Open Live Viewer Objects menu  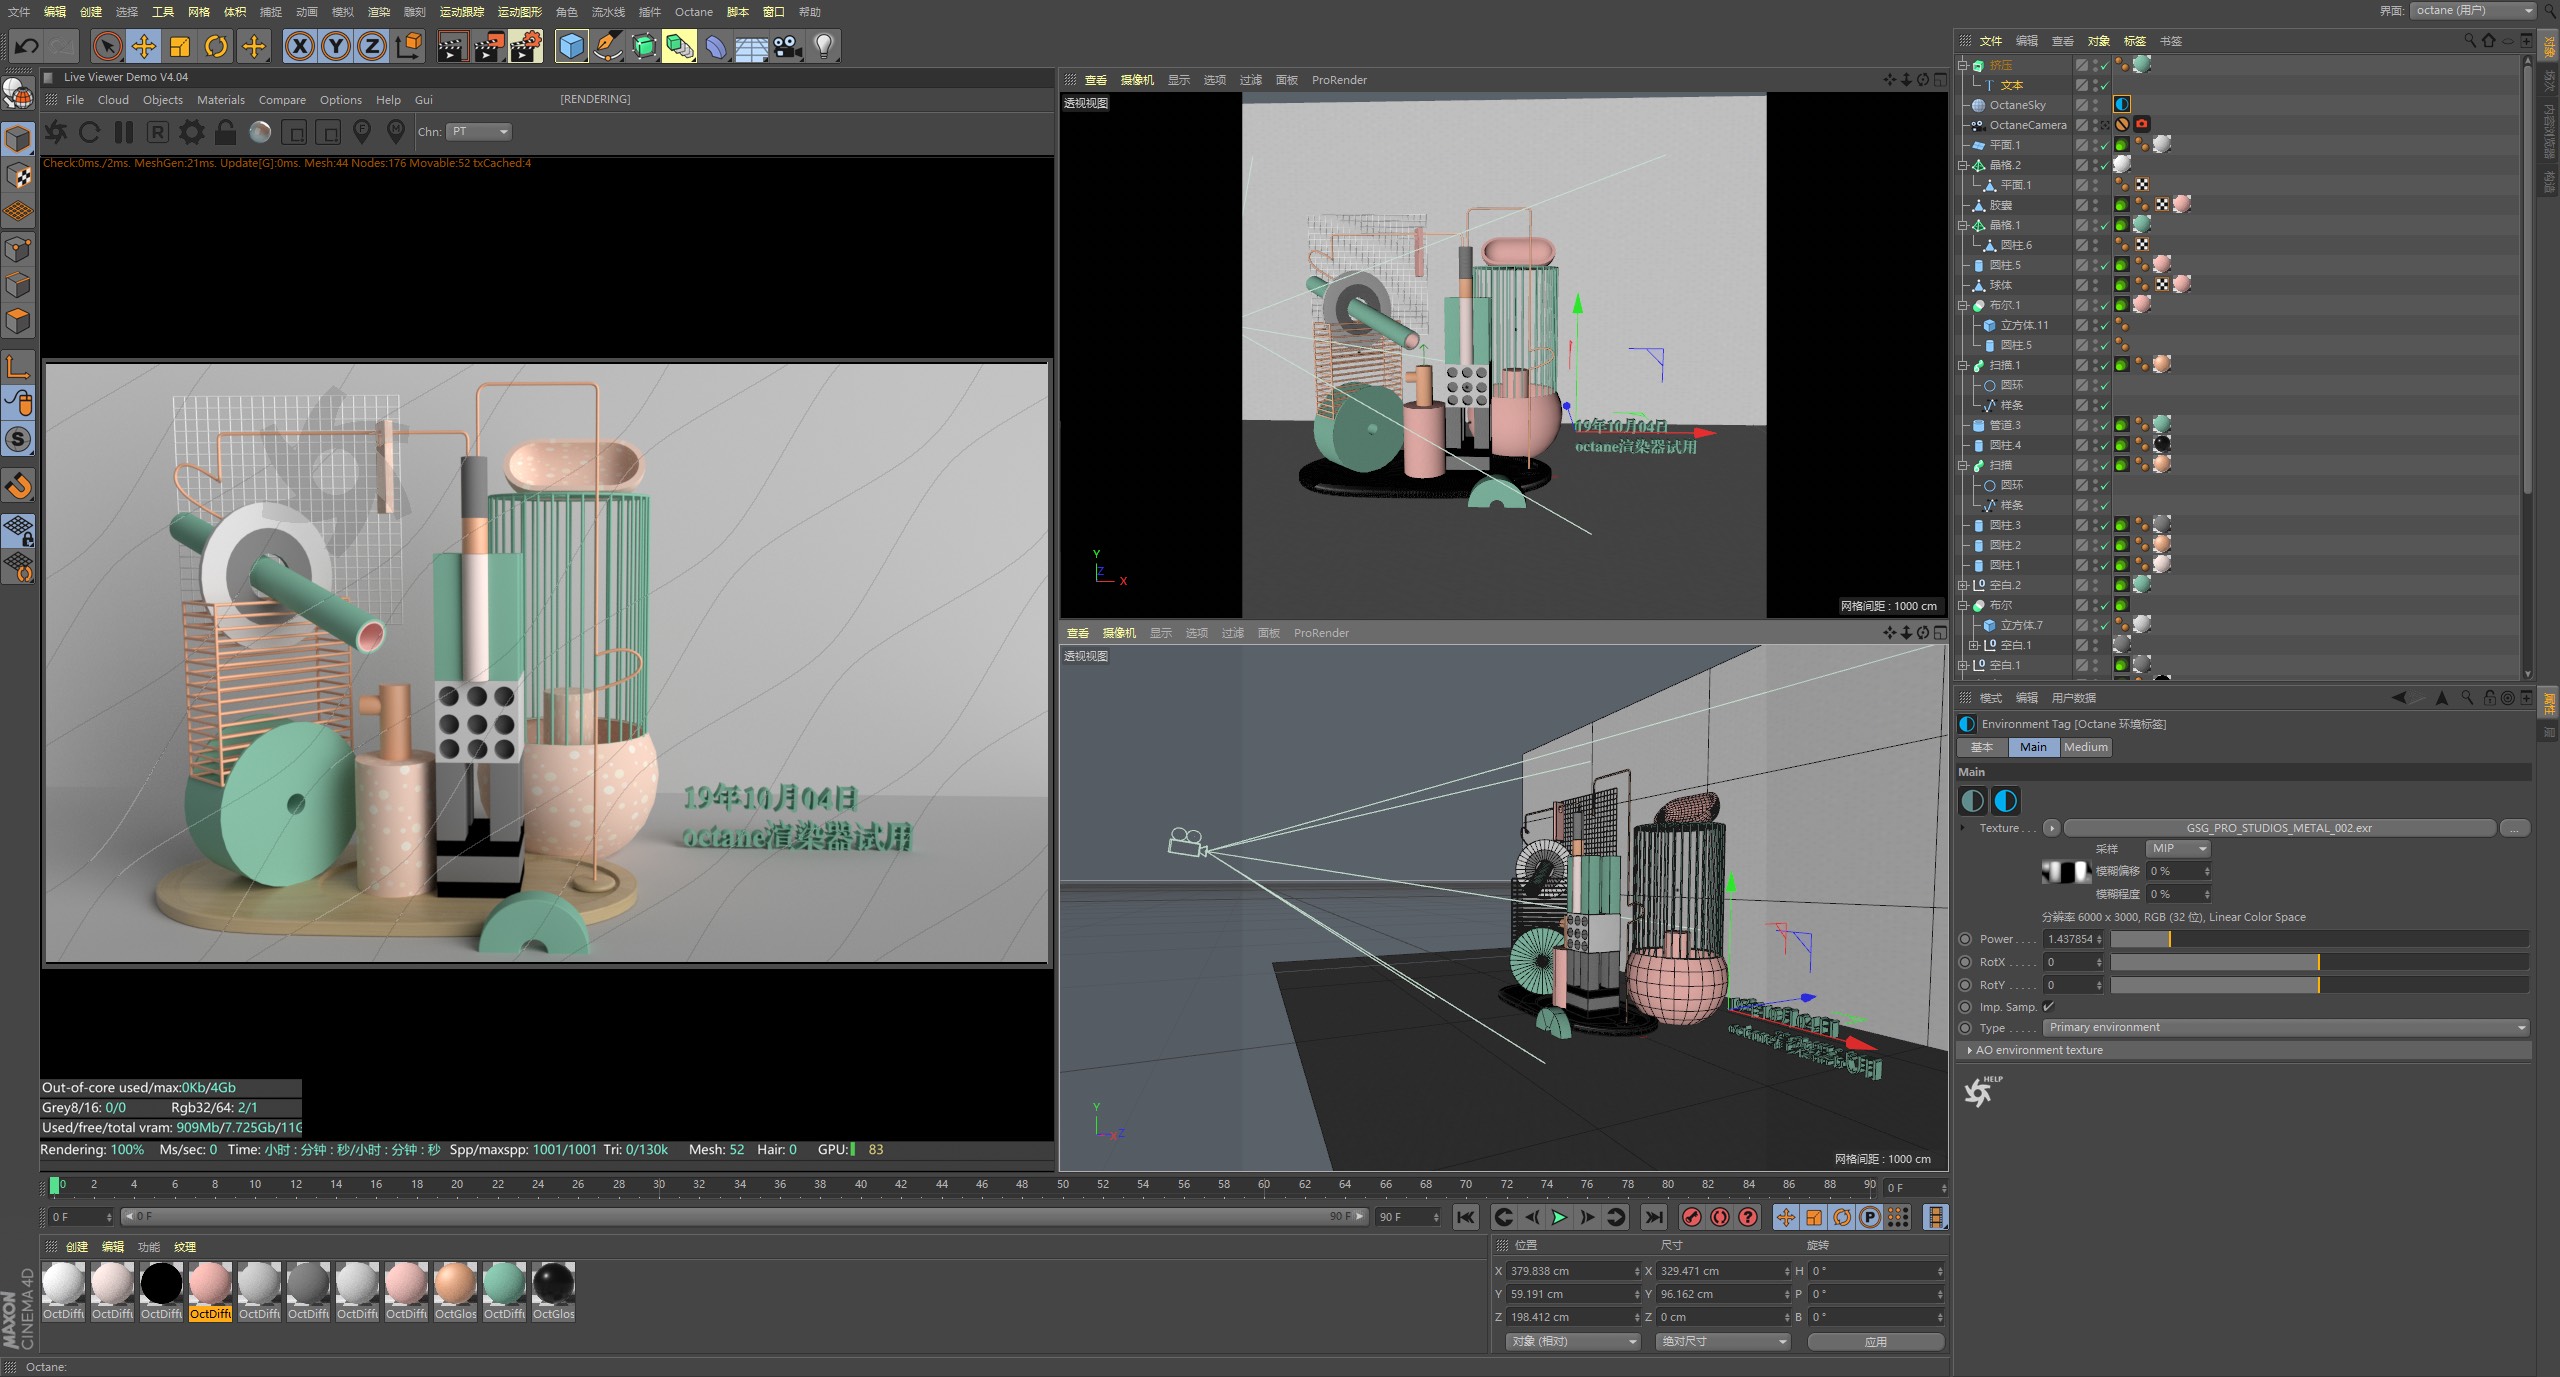click(162, 100)
